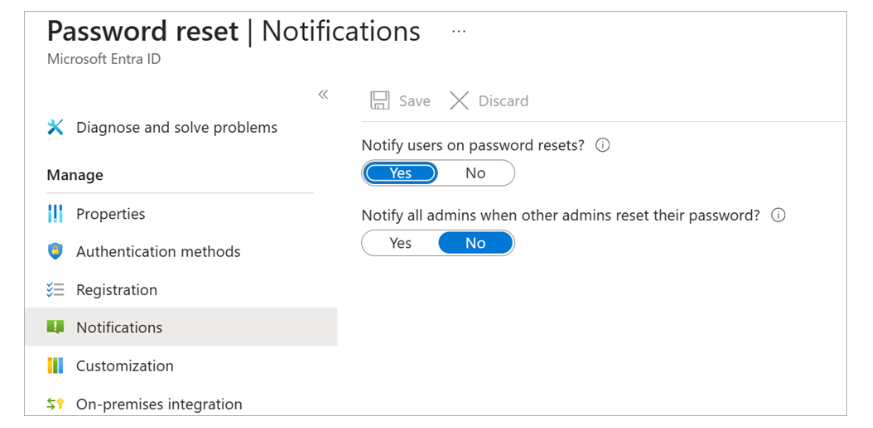Click the Save floppy disk icon
Screen dimensions: 873x428
[380, 101]
